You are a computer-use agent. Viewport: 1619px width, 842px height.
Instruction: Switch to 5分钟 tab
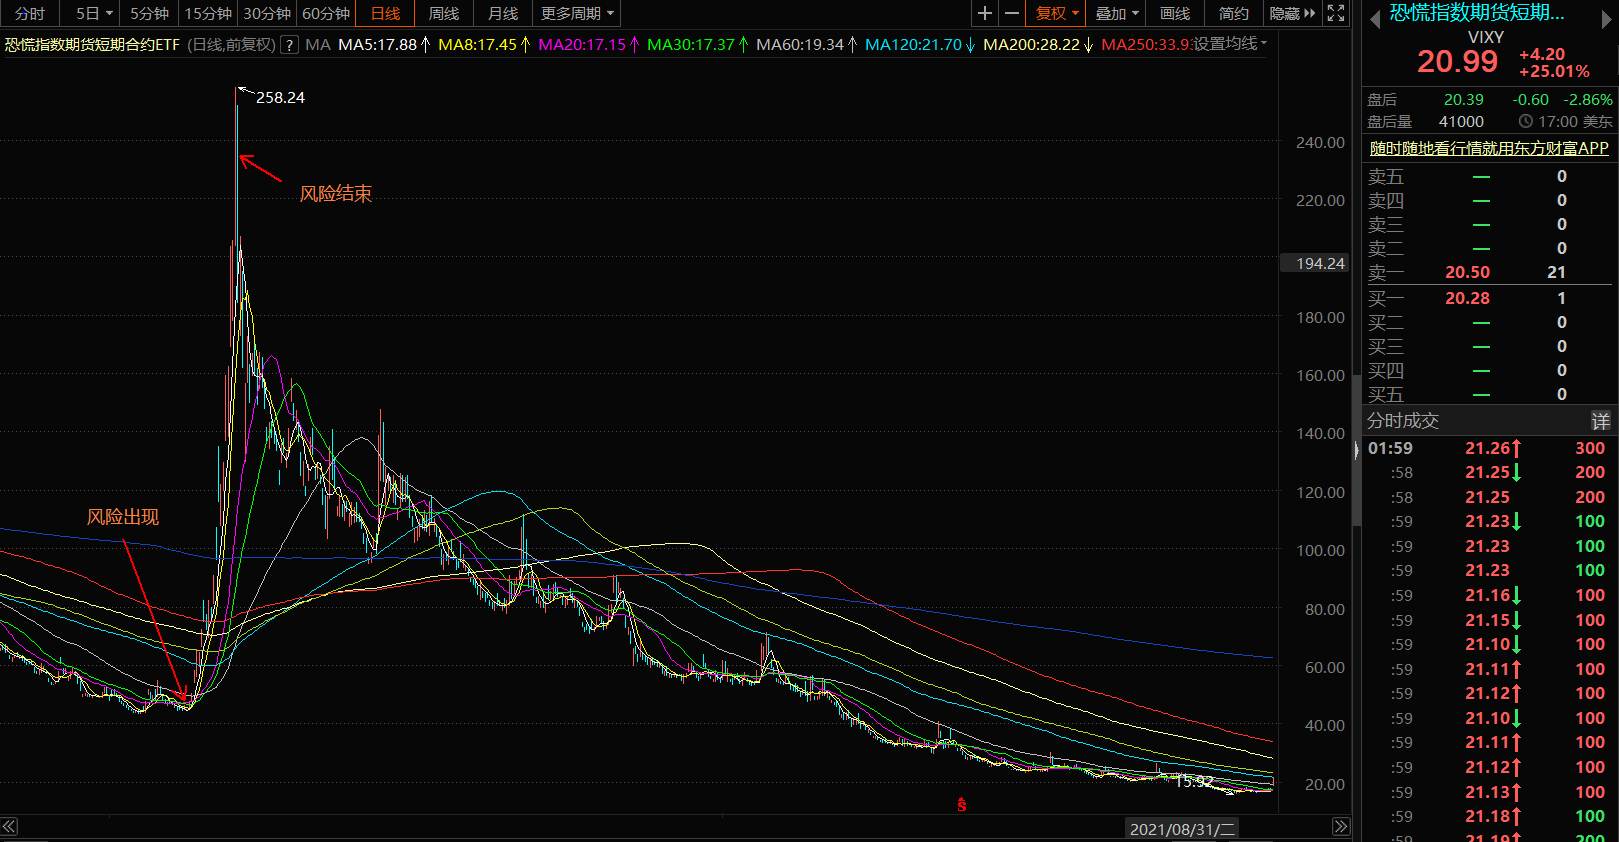(149, 13)
